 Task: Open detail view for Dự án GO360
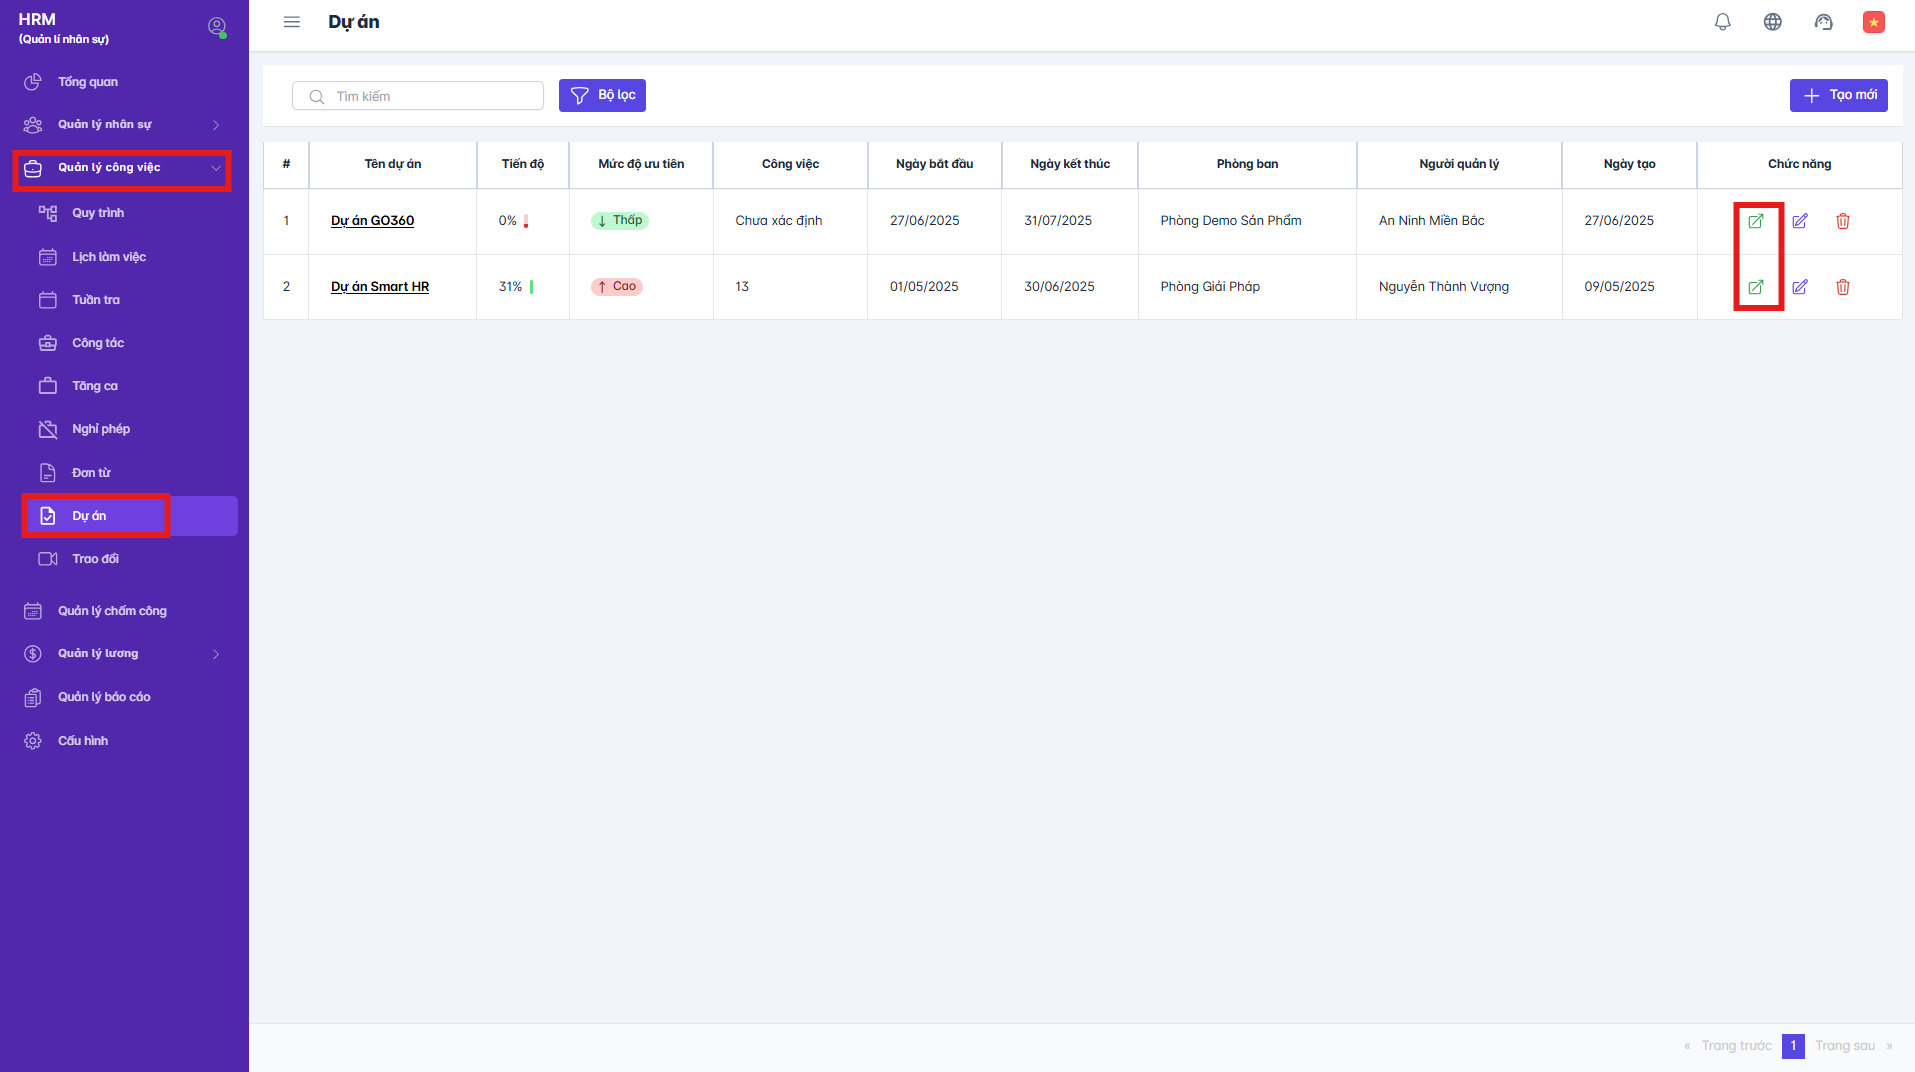[1755, 221]
